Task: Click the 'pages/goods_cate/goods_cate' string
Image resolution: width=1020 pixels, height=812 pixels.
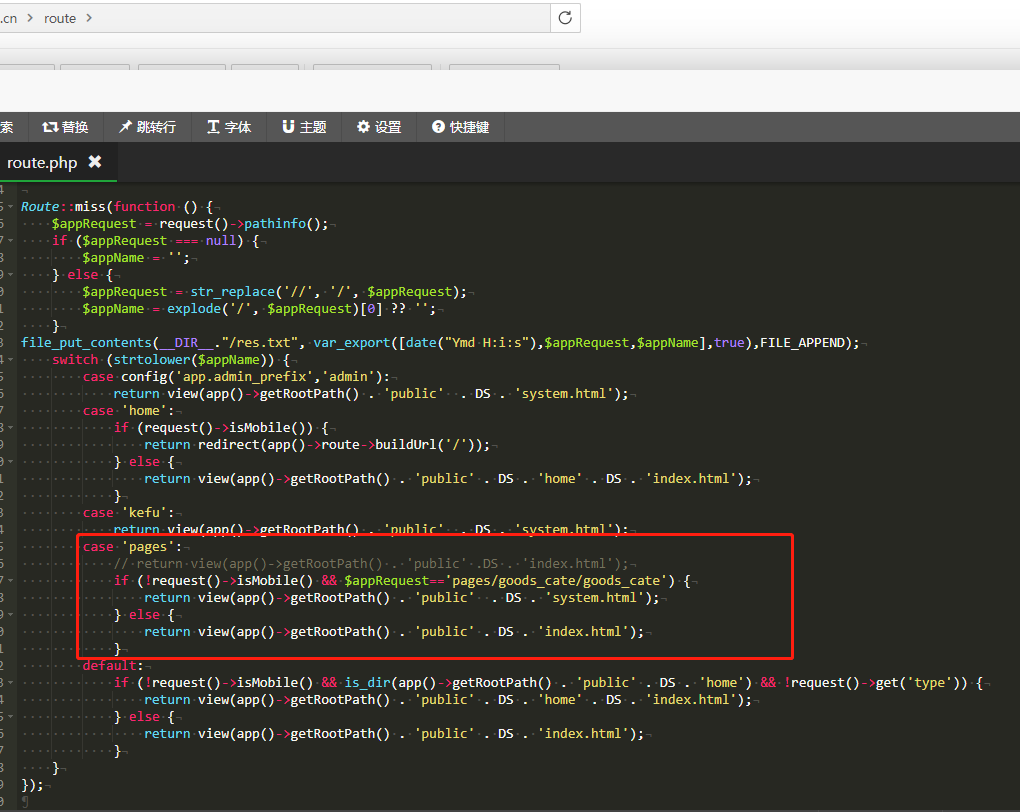Action: tap(559, 580)
